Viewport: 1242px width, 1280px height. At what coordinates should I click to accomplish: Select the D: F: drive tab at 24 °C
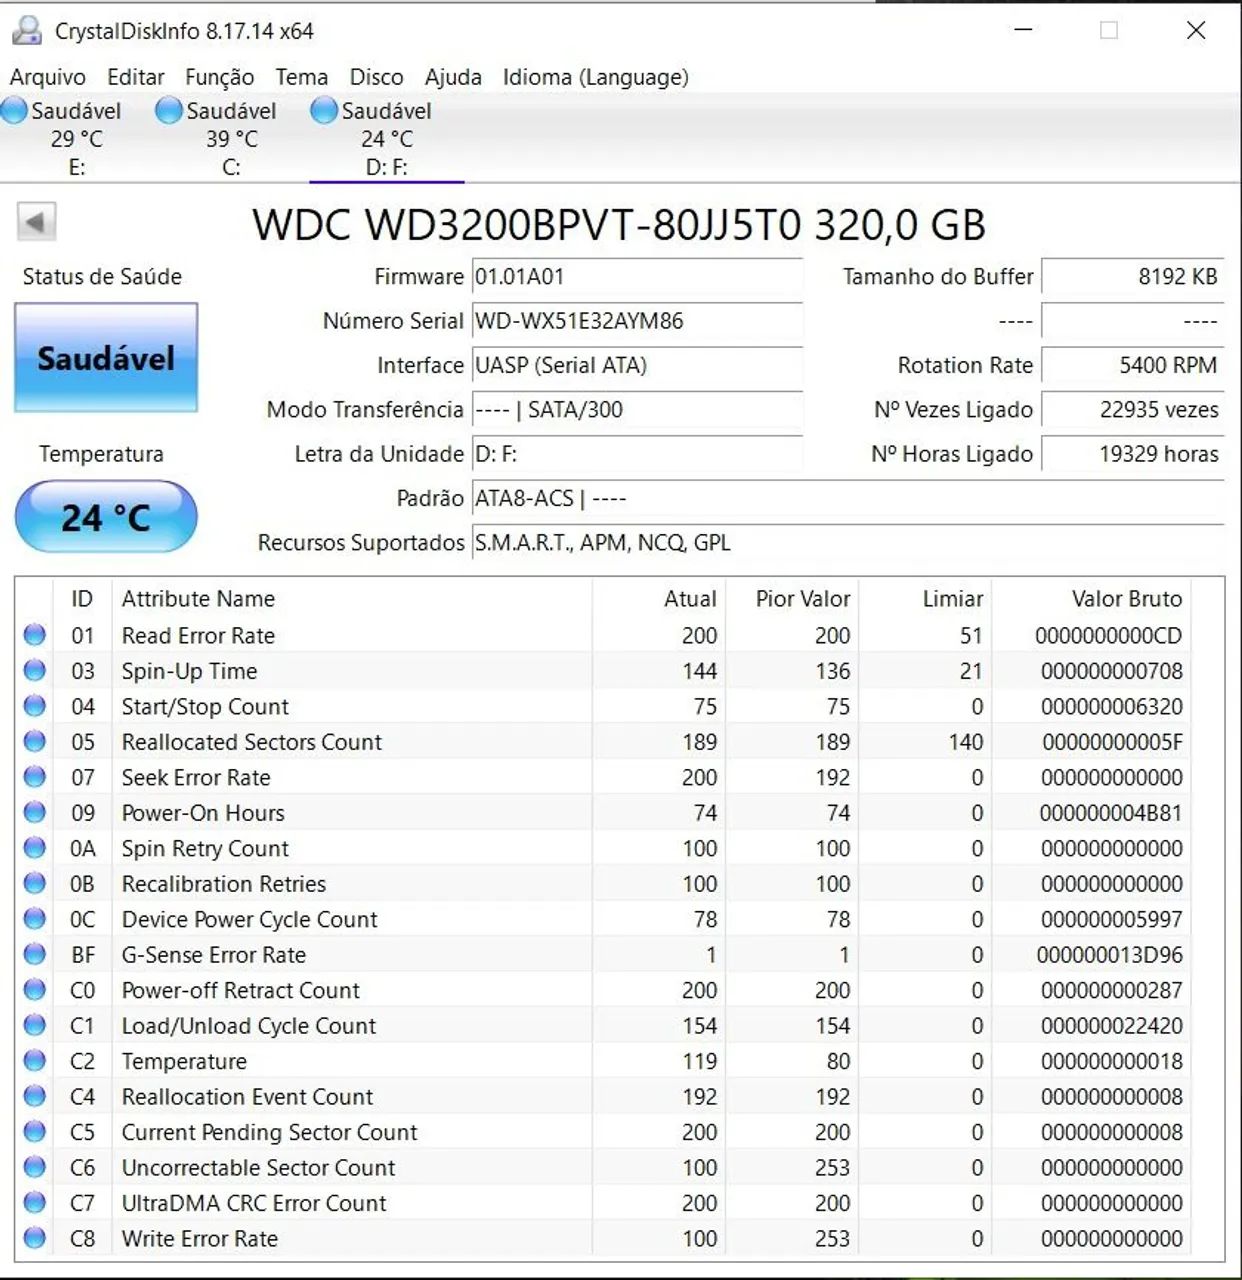(x=387, y=138)
